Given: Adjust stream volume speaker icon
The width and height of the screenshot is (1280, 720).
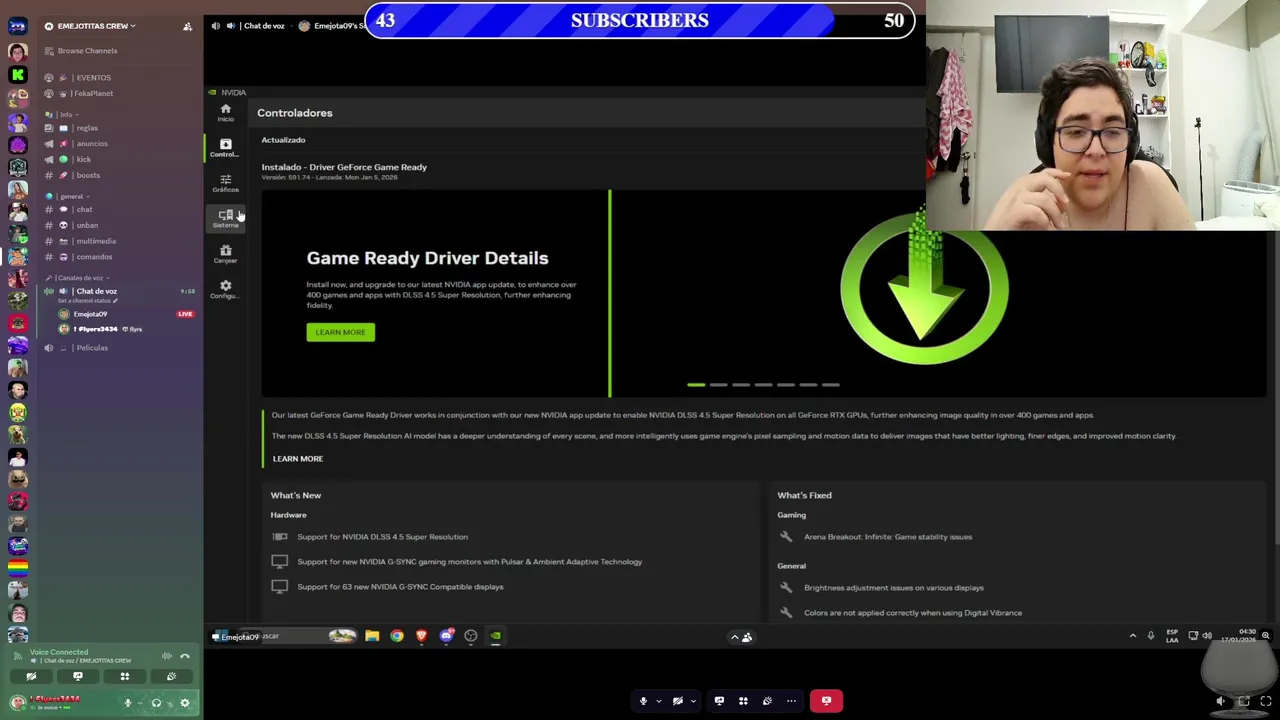Looking at the screenshot, I should click(1221, 702).
